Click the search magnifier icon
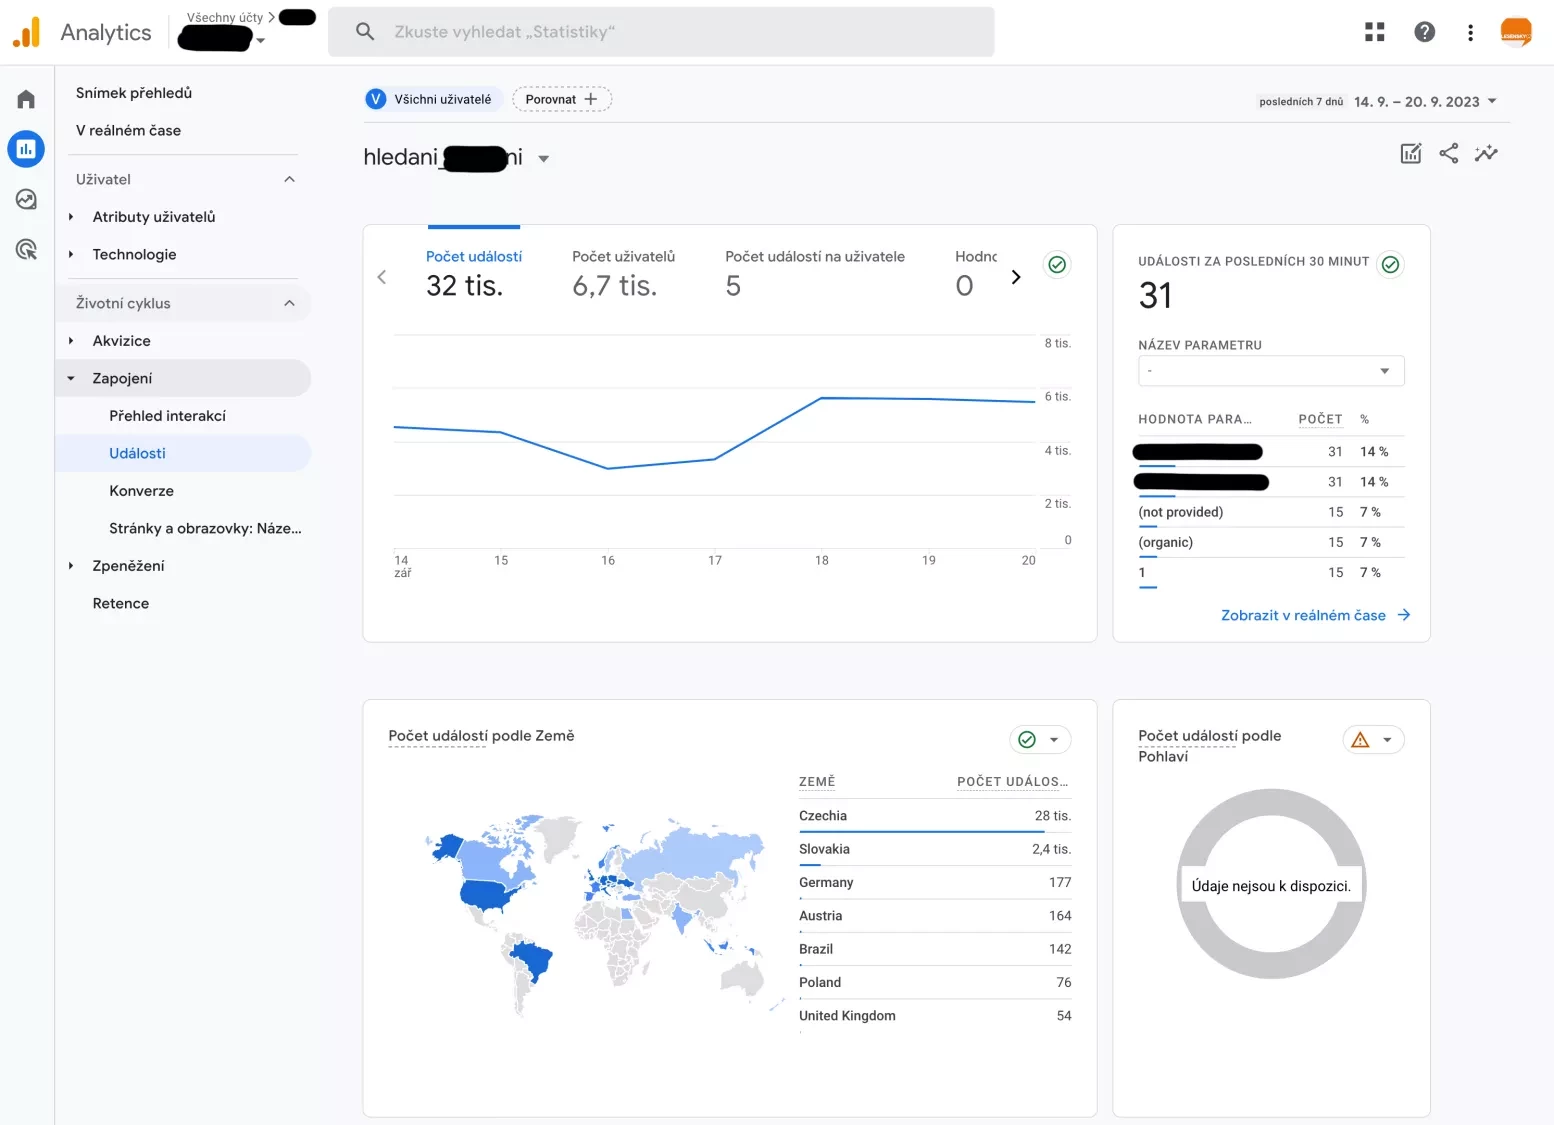This screenshot has height=1125, width=1554. point(365,32)
